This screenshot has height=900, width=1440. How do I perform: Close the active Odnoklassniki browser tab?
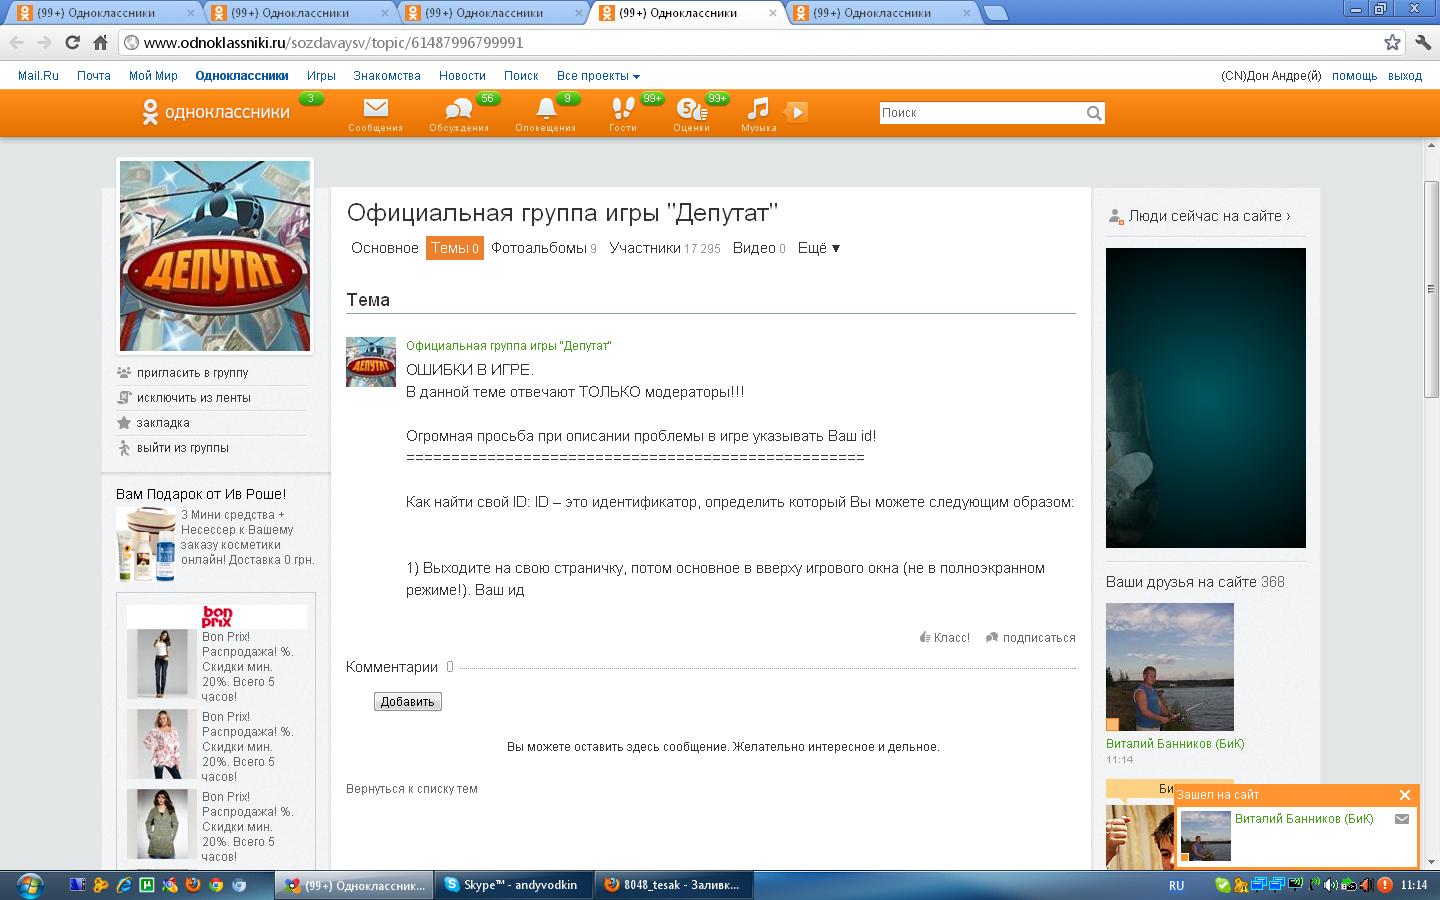(x=772, y=13)
